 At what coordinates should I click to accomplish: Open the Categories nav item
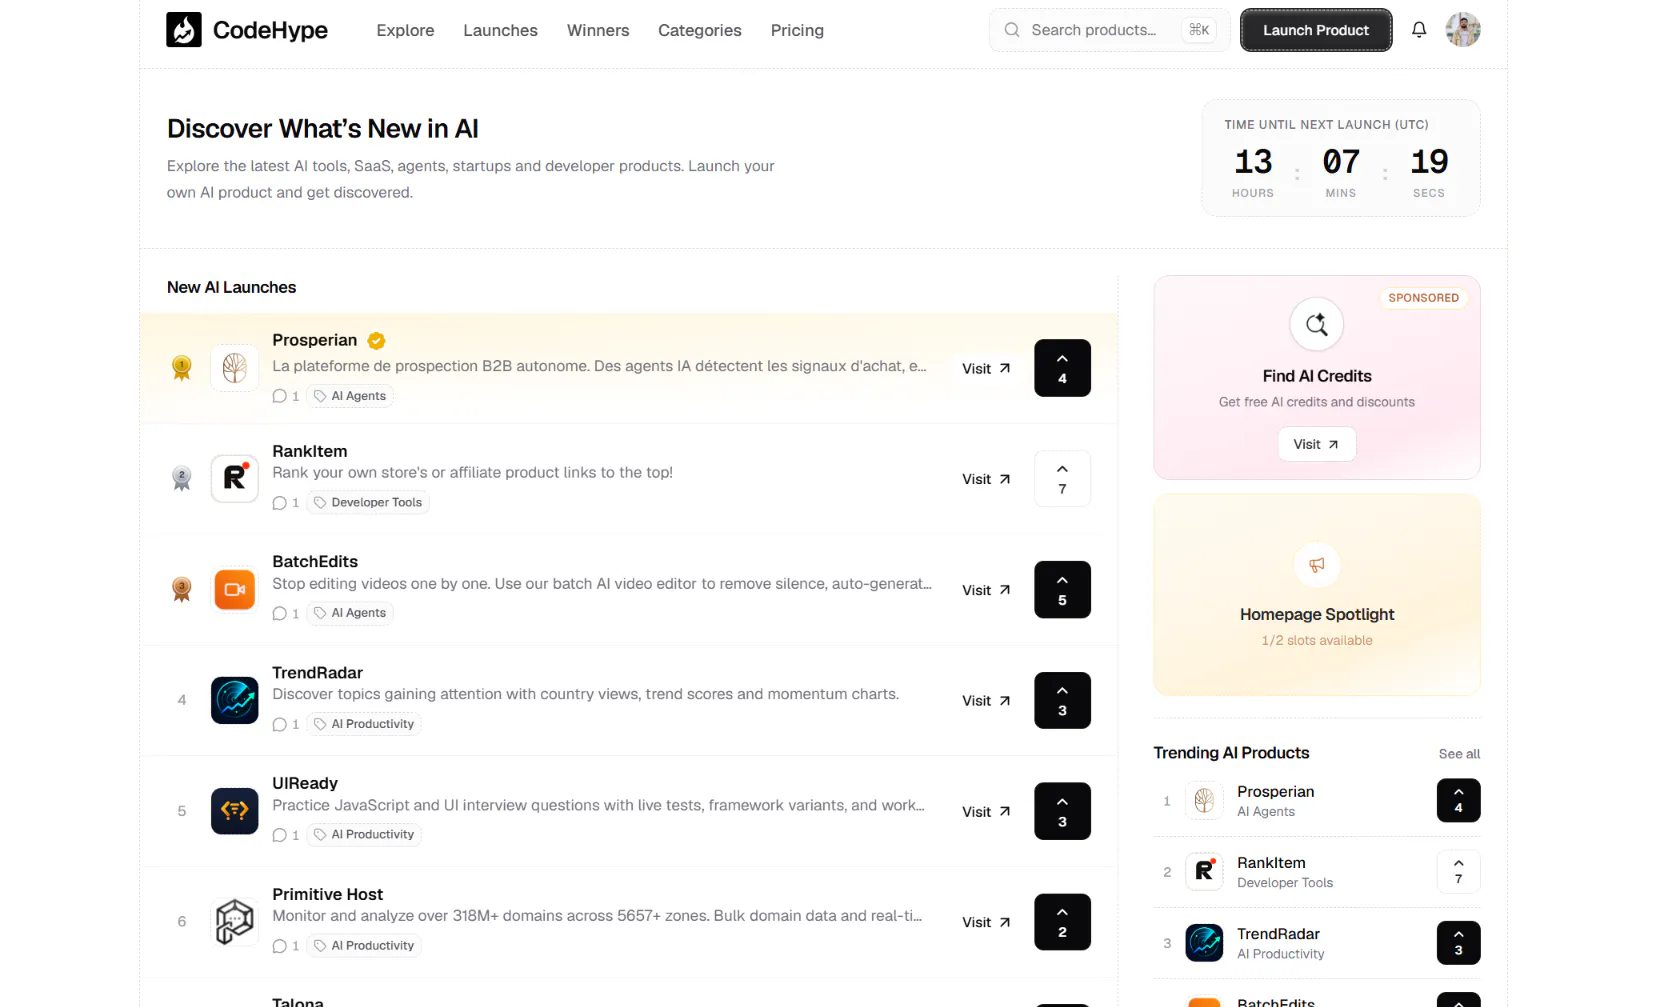tap(700, 30)
